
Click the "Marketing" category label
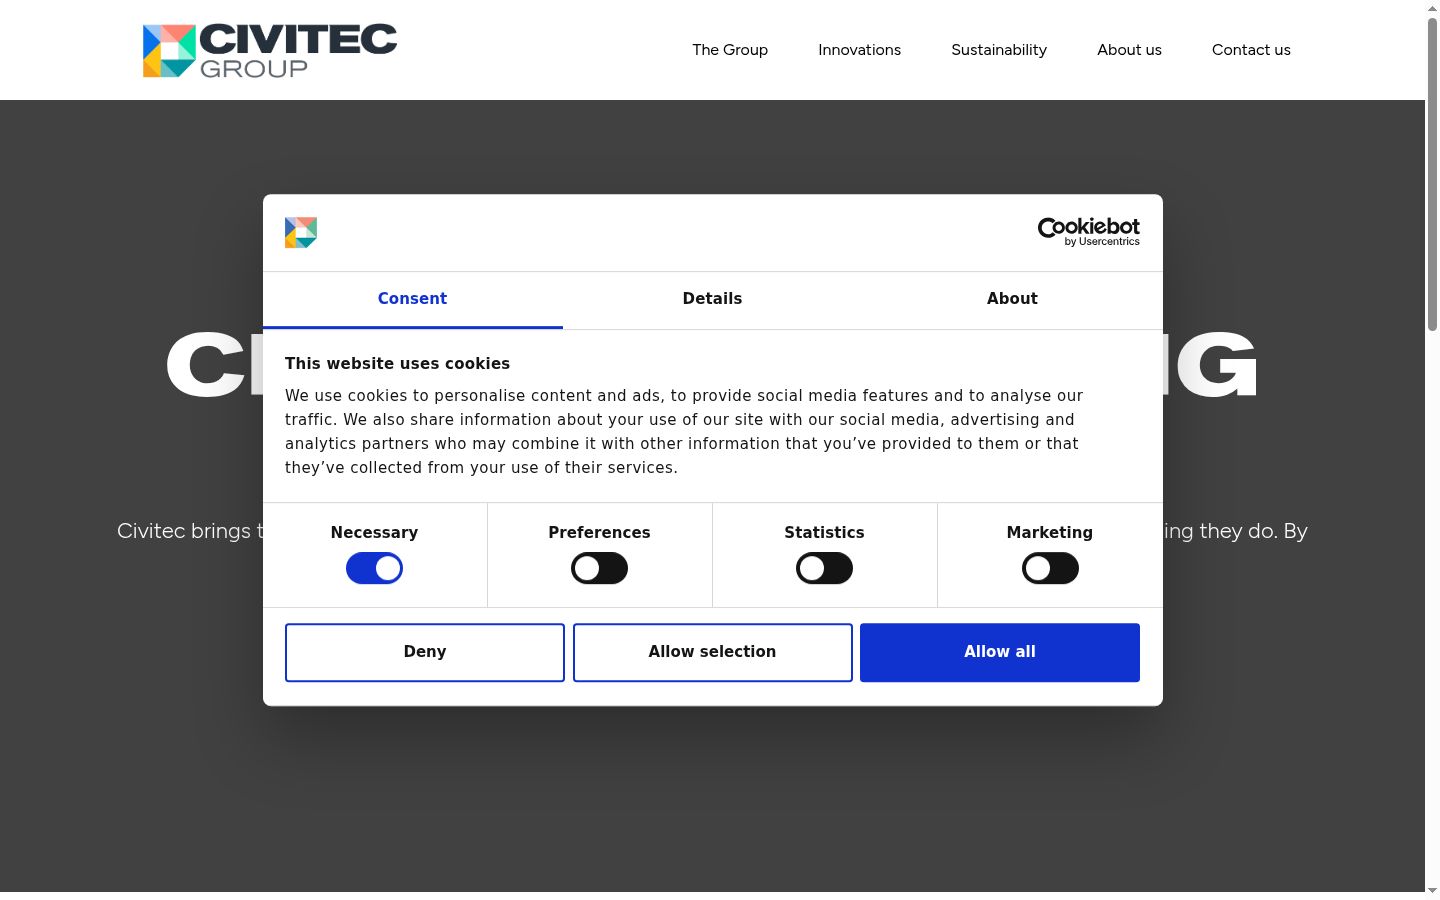[x=1050, y=533]
